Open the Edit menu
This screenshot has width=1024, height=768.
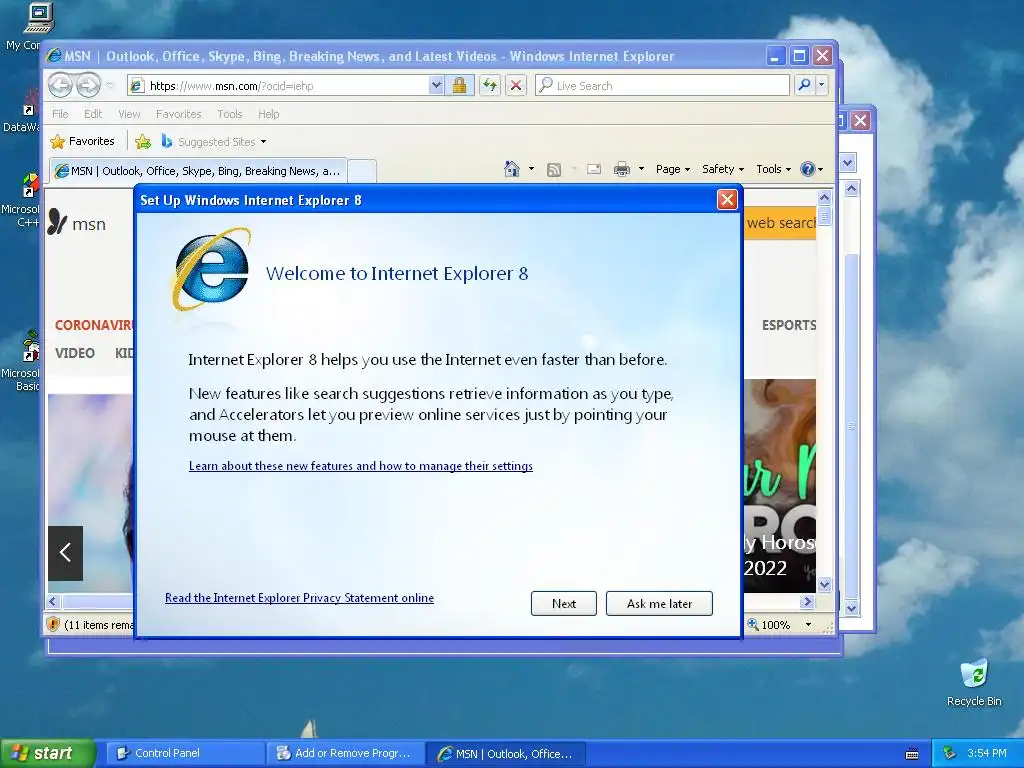coord(93,114)
